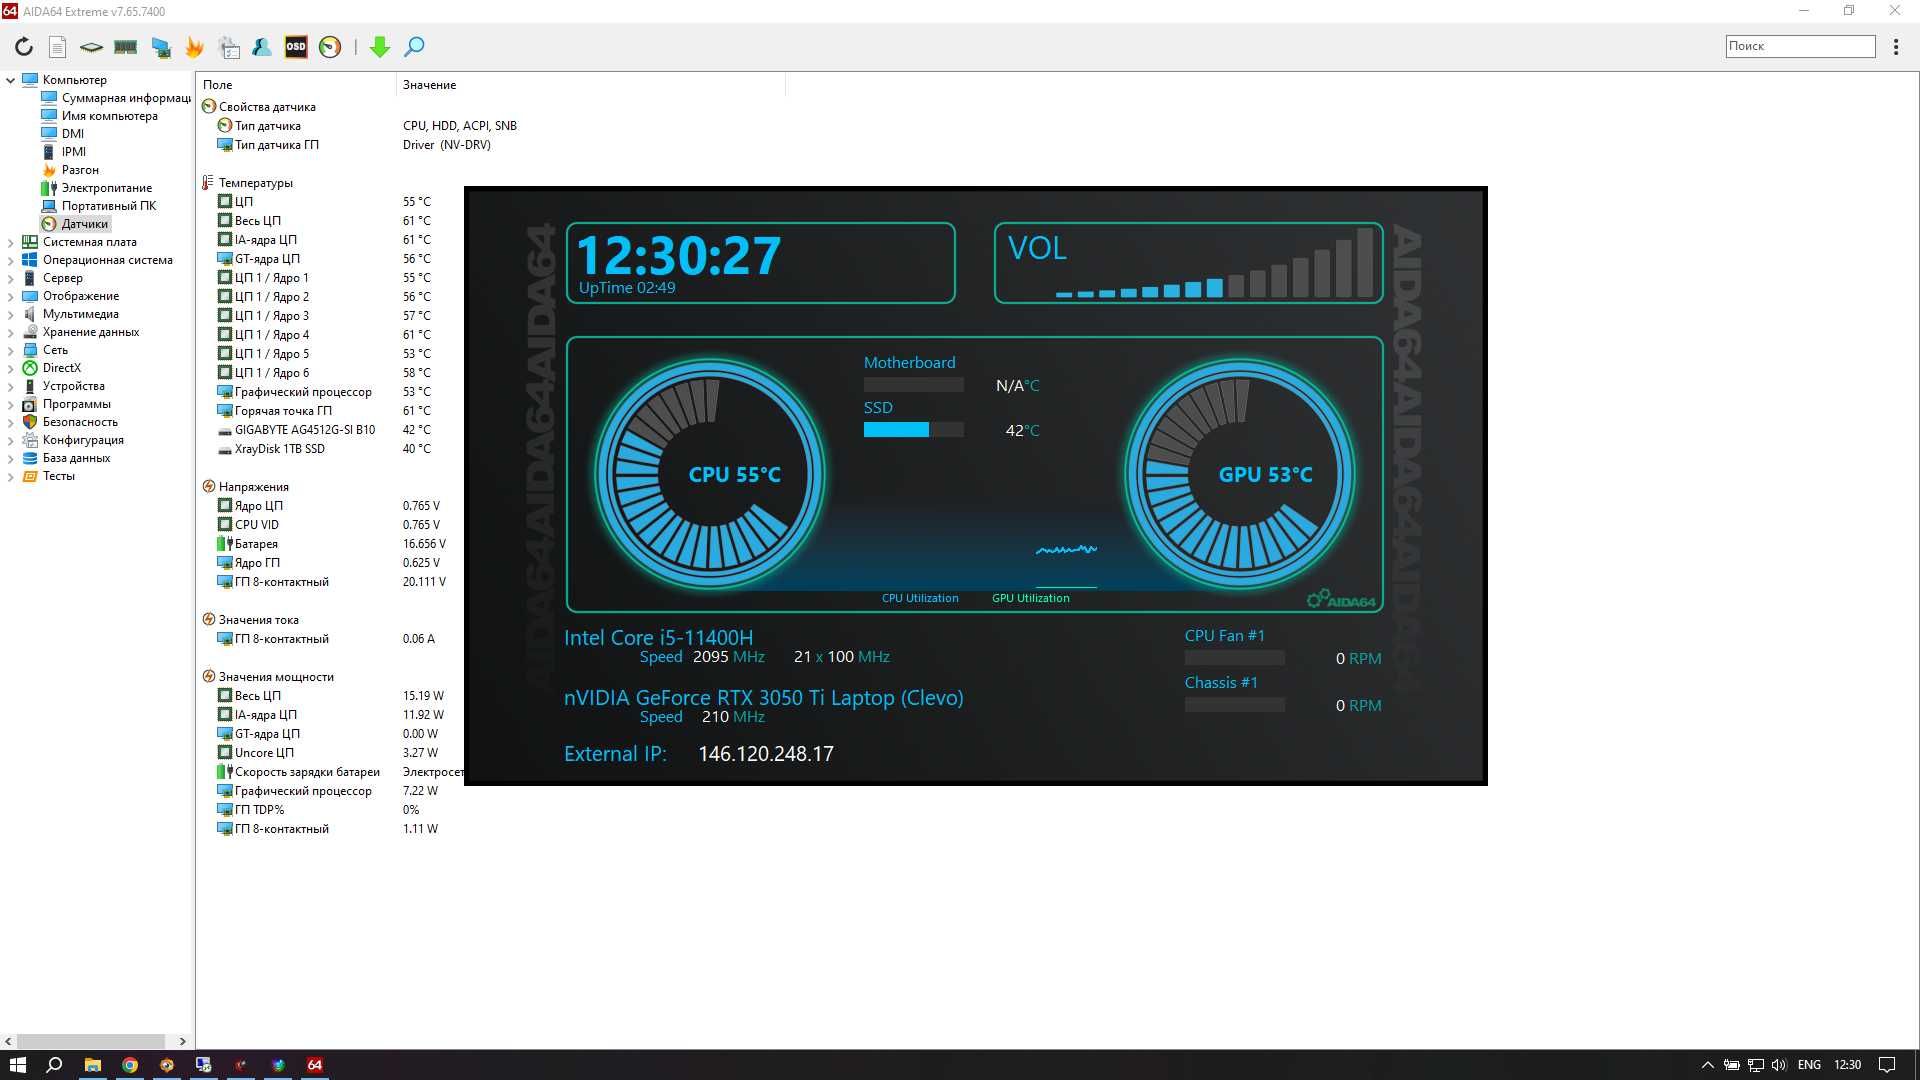Click the Значение column header
The height and width of the screenshot is (1080, 1920).
pos(591,85)
